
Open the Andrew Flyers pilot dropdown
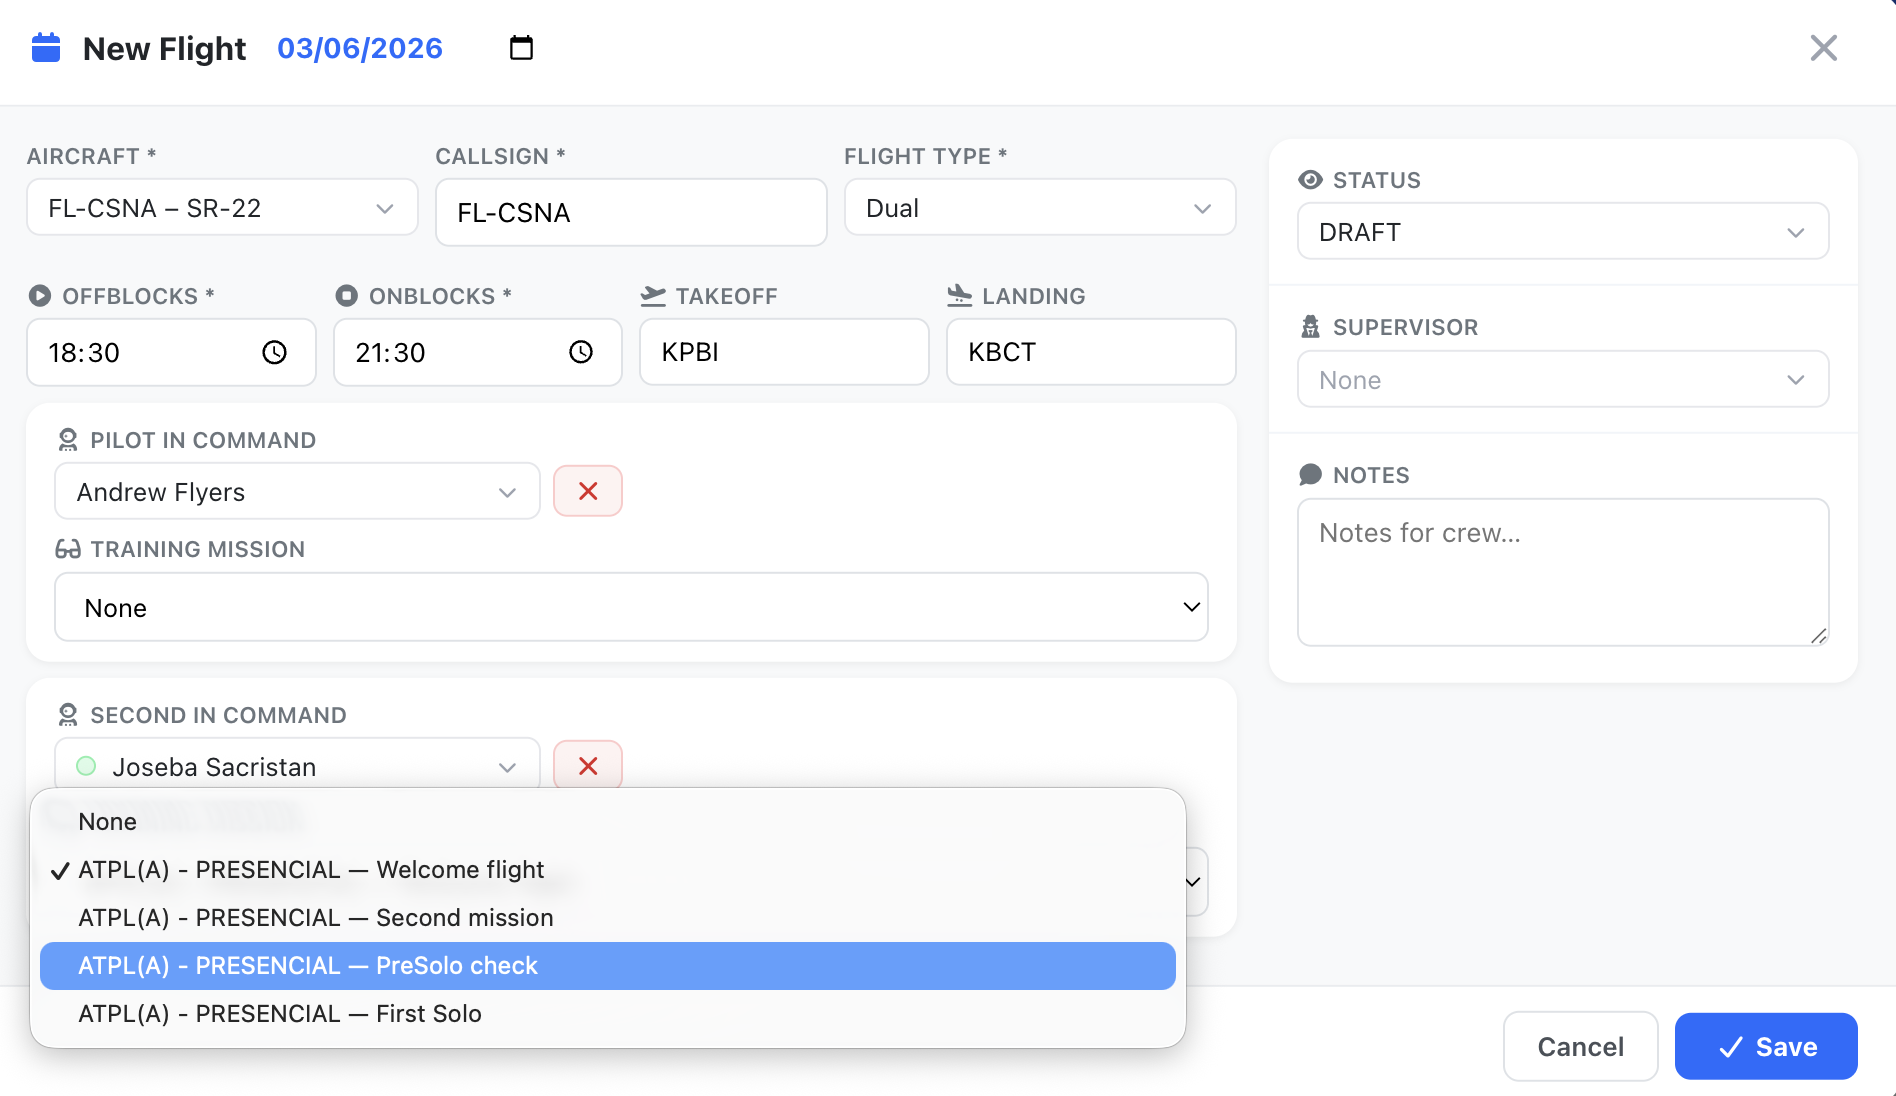click(297, 492)
